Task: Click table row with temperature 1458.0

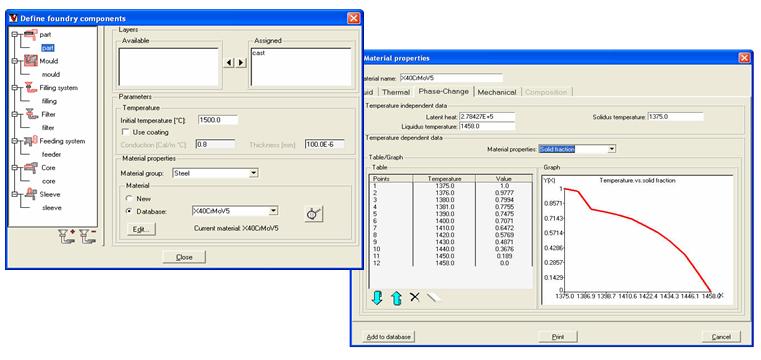Action: tap(450, 262)
